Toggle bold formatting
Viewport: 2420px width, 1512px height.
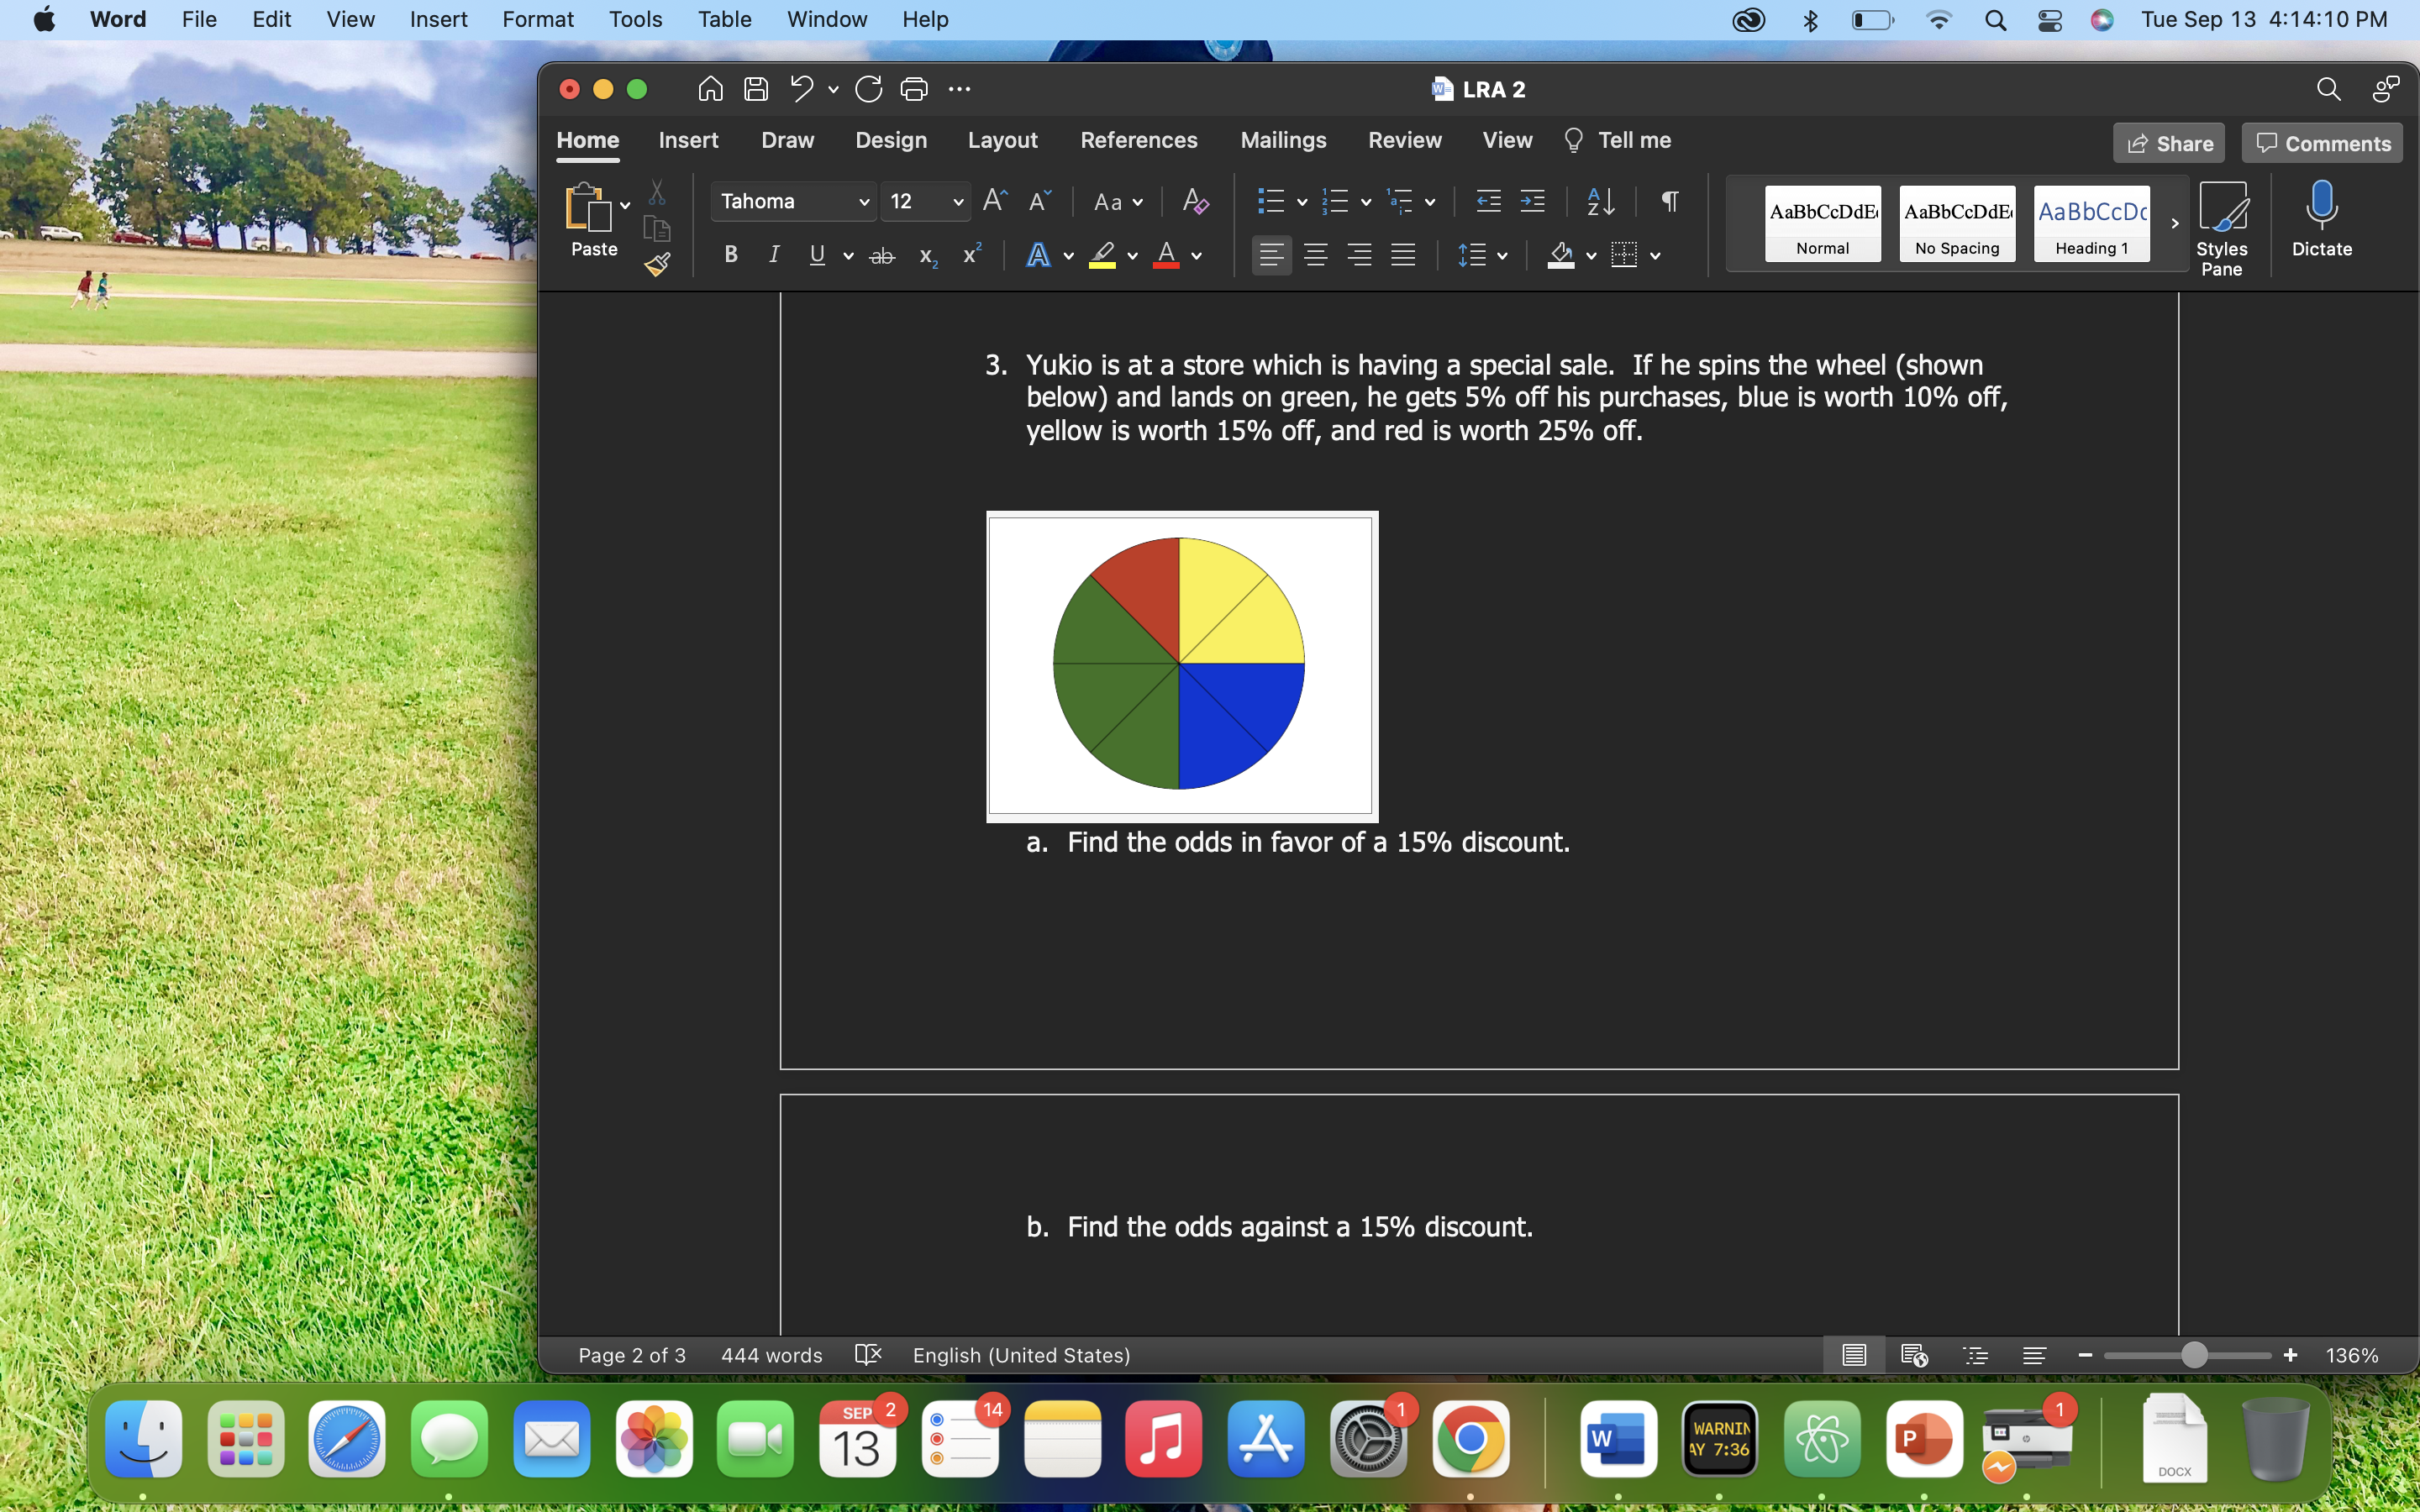coord(730,255)
